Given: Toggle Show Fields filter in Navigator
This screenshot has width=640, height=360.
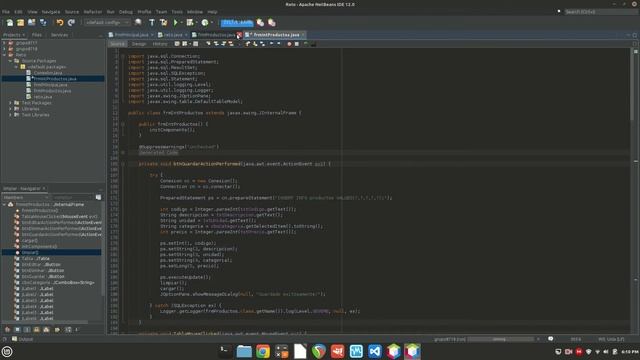Looking at the screenshot, I should [17, 329].
